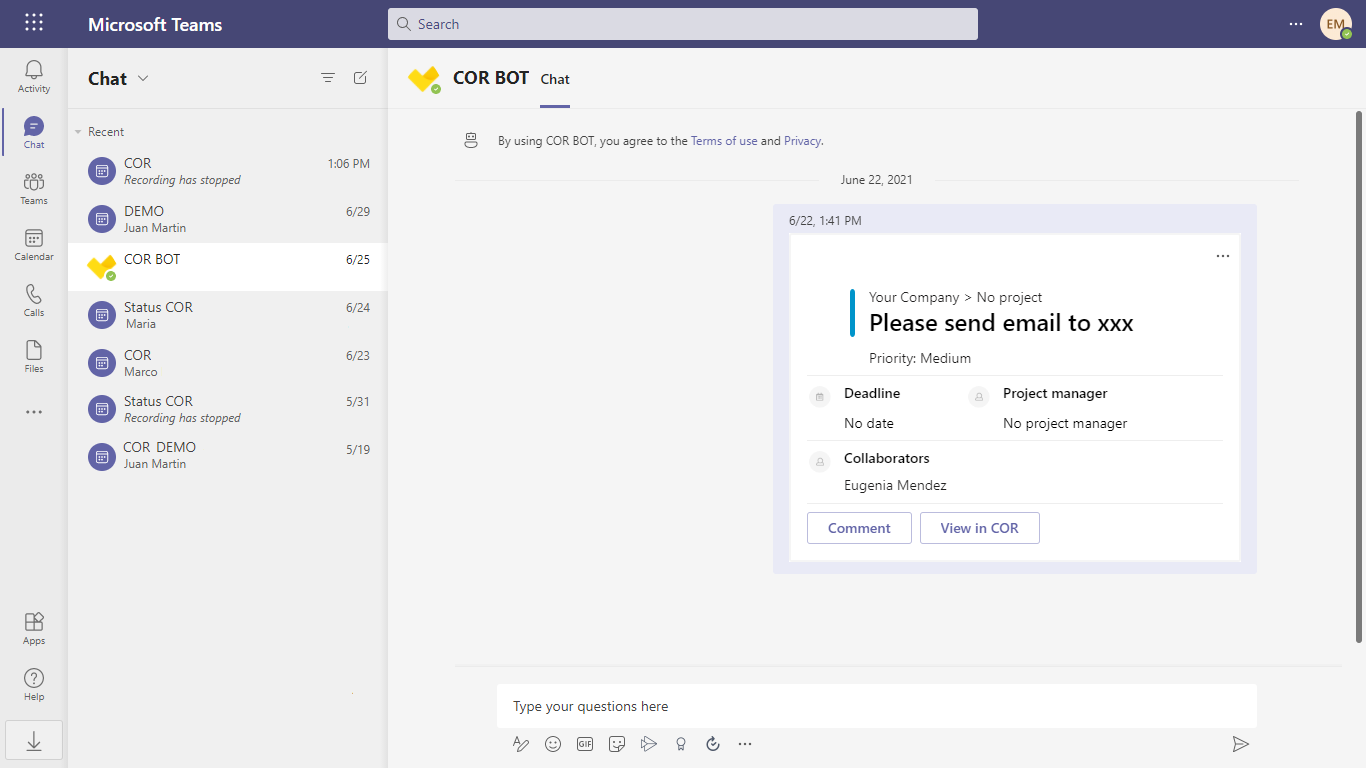Click the Type your questions here field
The height and width of the screenshot is (768, 1366).
pos(877,706)
